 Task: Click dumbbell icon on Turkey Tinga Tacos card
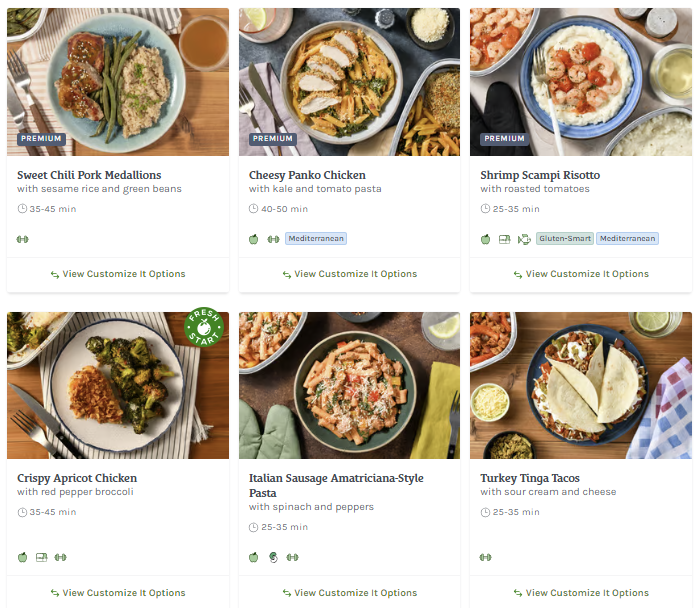pyautogui.click(x=486, y=557)
